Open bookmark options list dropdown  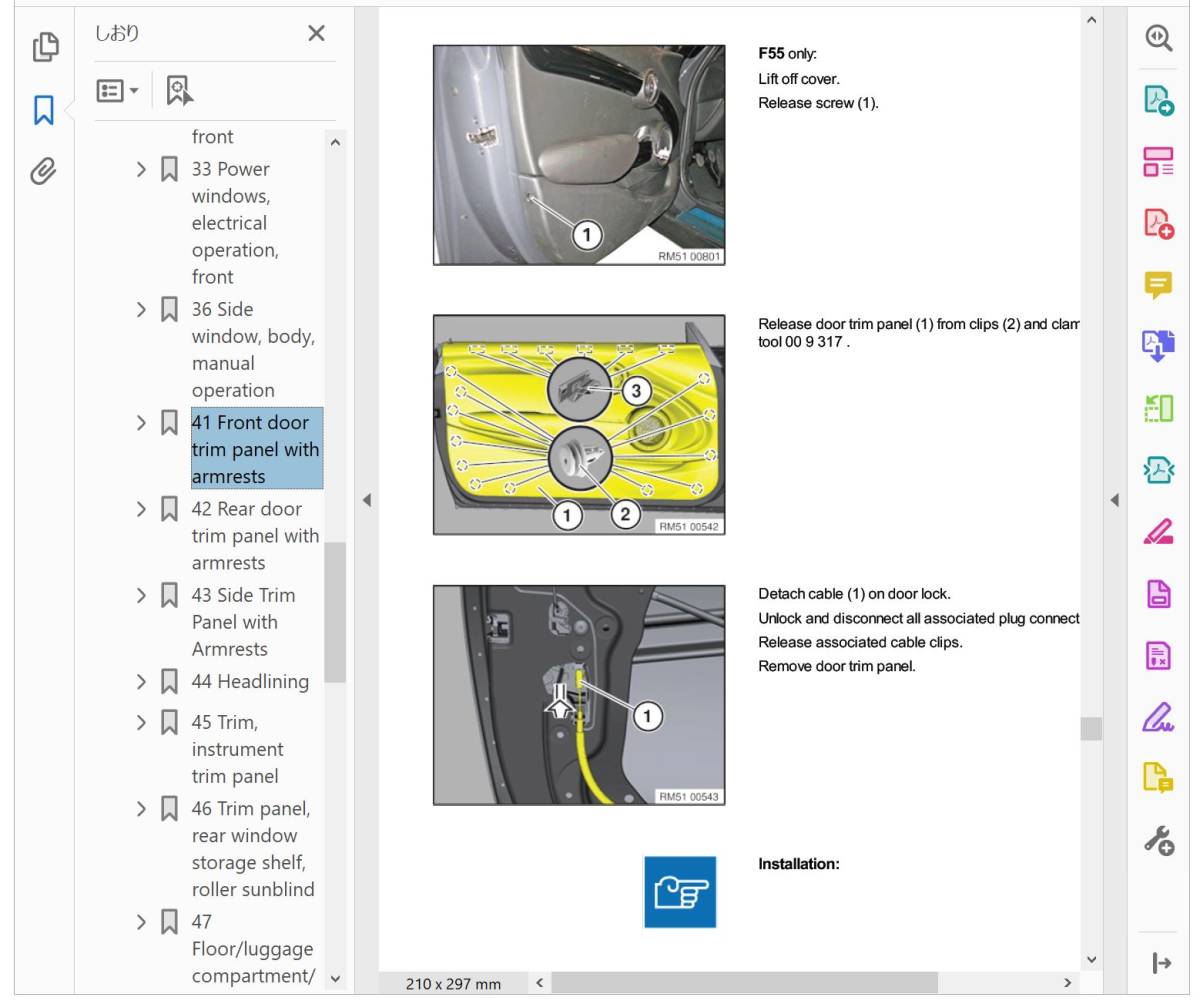pyautogui.click(x=117, y=91)
